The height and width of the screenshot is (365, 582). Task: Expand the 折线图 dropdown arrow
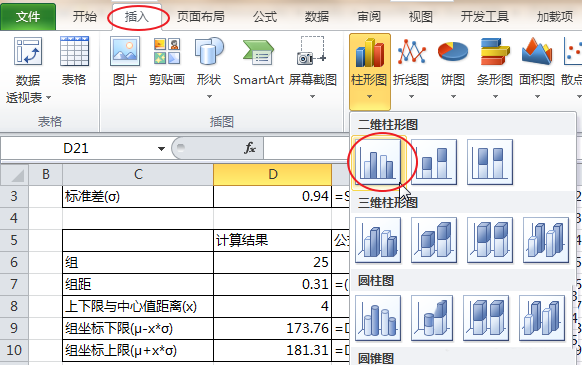(411, 97)
